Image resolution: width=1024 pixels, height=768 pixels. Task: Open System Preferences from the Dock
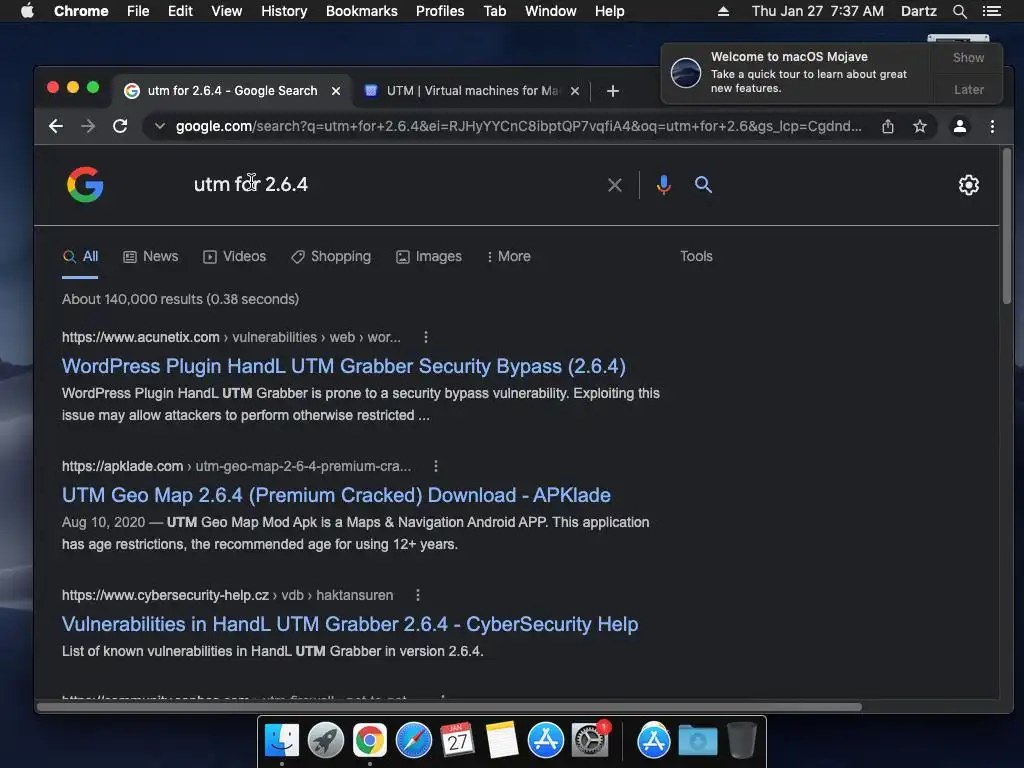[x=590, y=741]
